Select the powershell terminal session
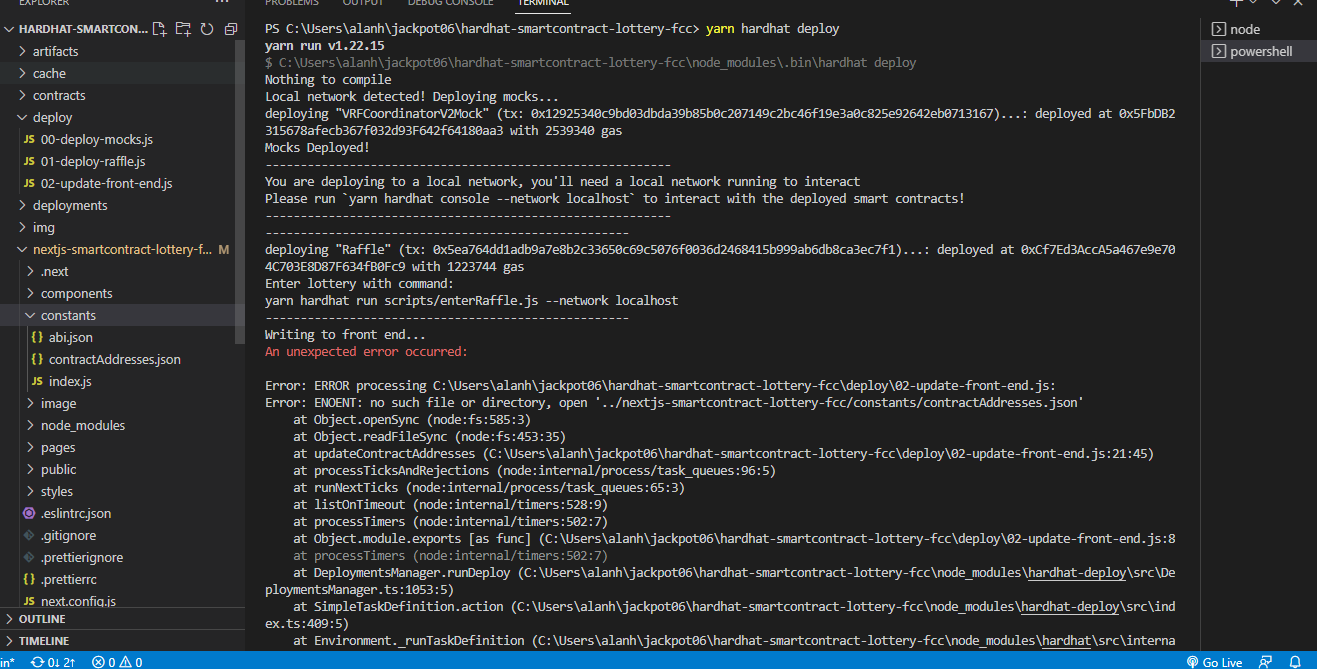Viewport: 1317px width, 669px height. click(1259, 51)
